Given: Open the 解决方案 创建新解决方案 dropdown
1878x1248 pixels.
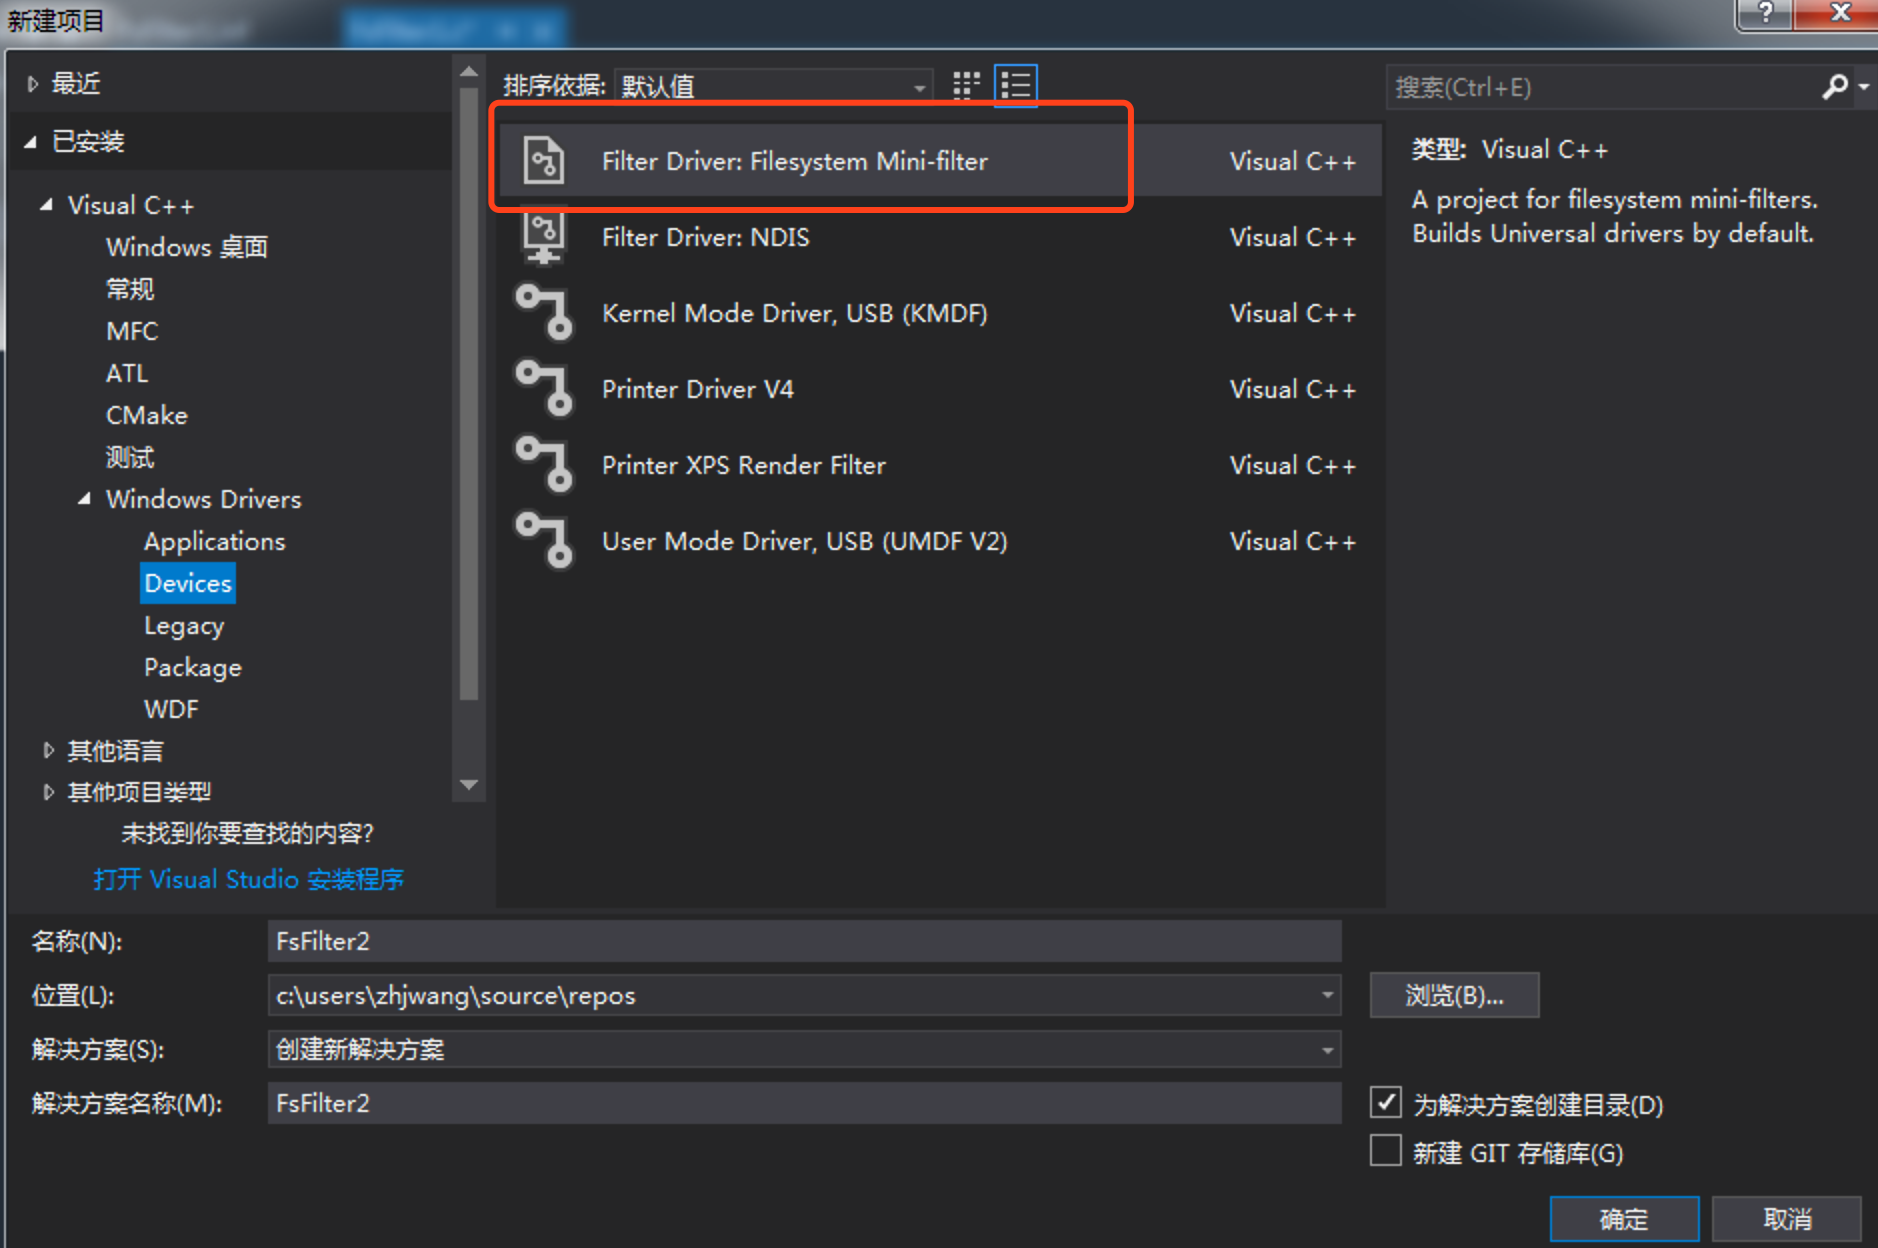Looking at the screenshot, I should click(1327, 1050).
